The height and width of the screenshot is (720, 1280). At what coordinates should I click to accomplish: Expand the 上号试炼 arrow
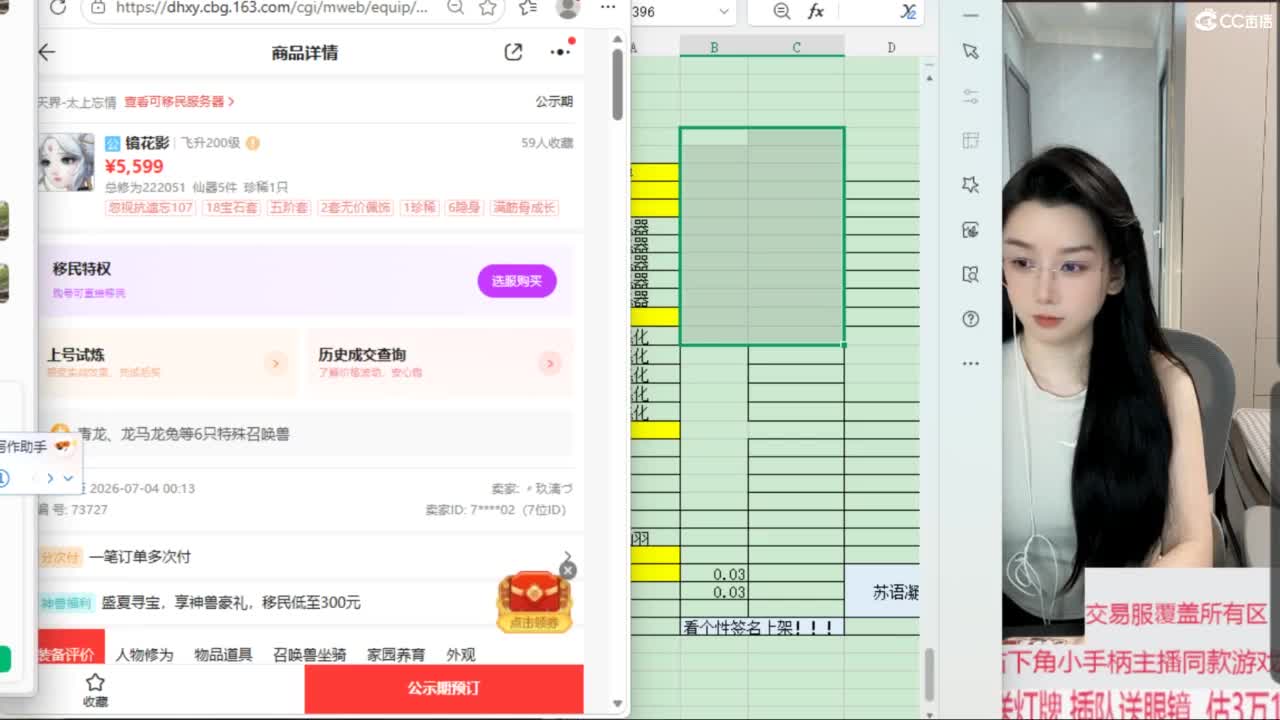[x=276, y=363]
